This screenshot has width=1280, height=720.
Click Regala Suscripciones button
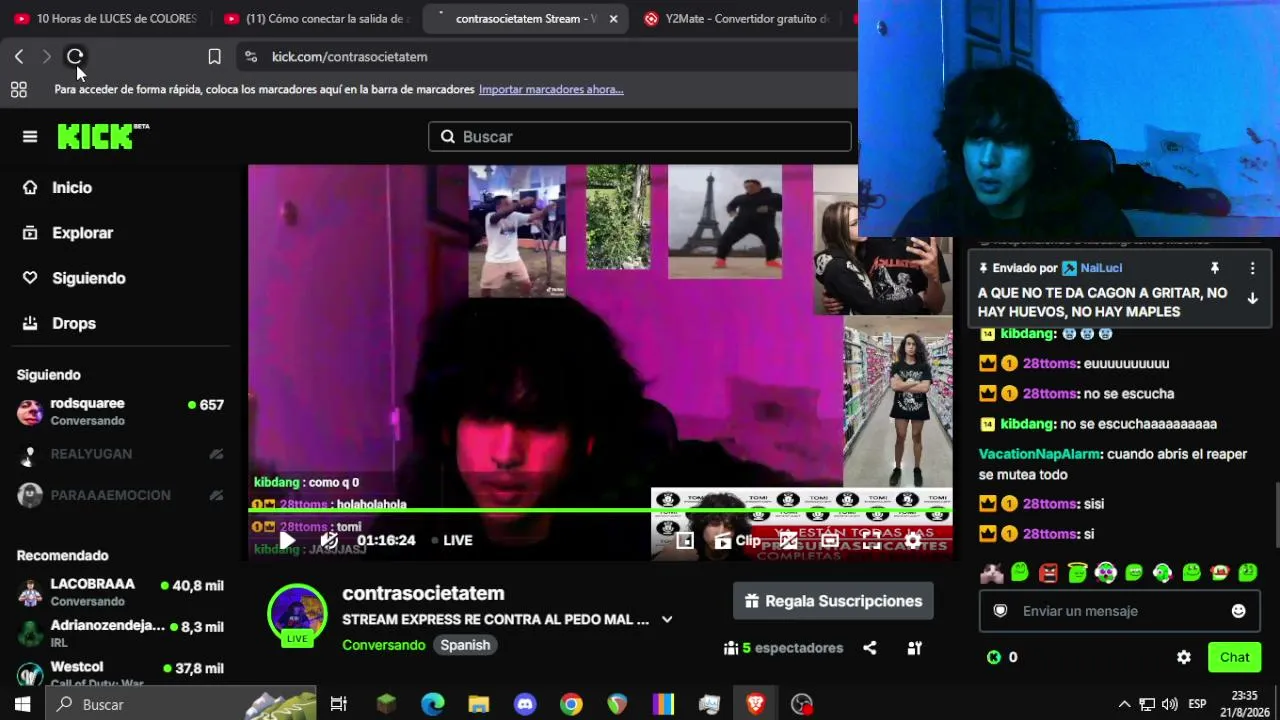[x=833, y=601]
